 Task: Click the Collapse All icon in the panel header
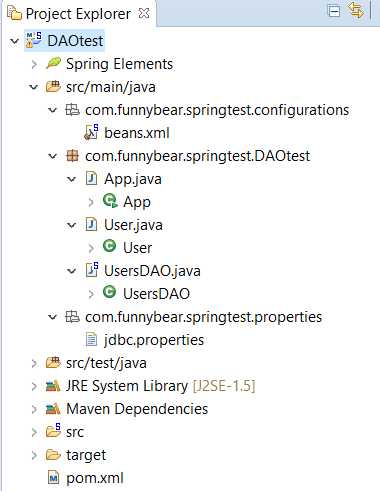[x=334, y=11]
